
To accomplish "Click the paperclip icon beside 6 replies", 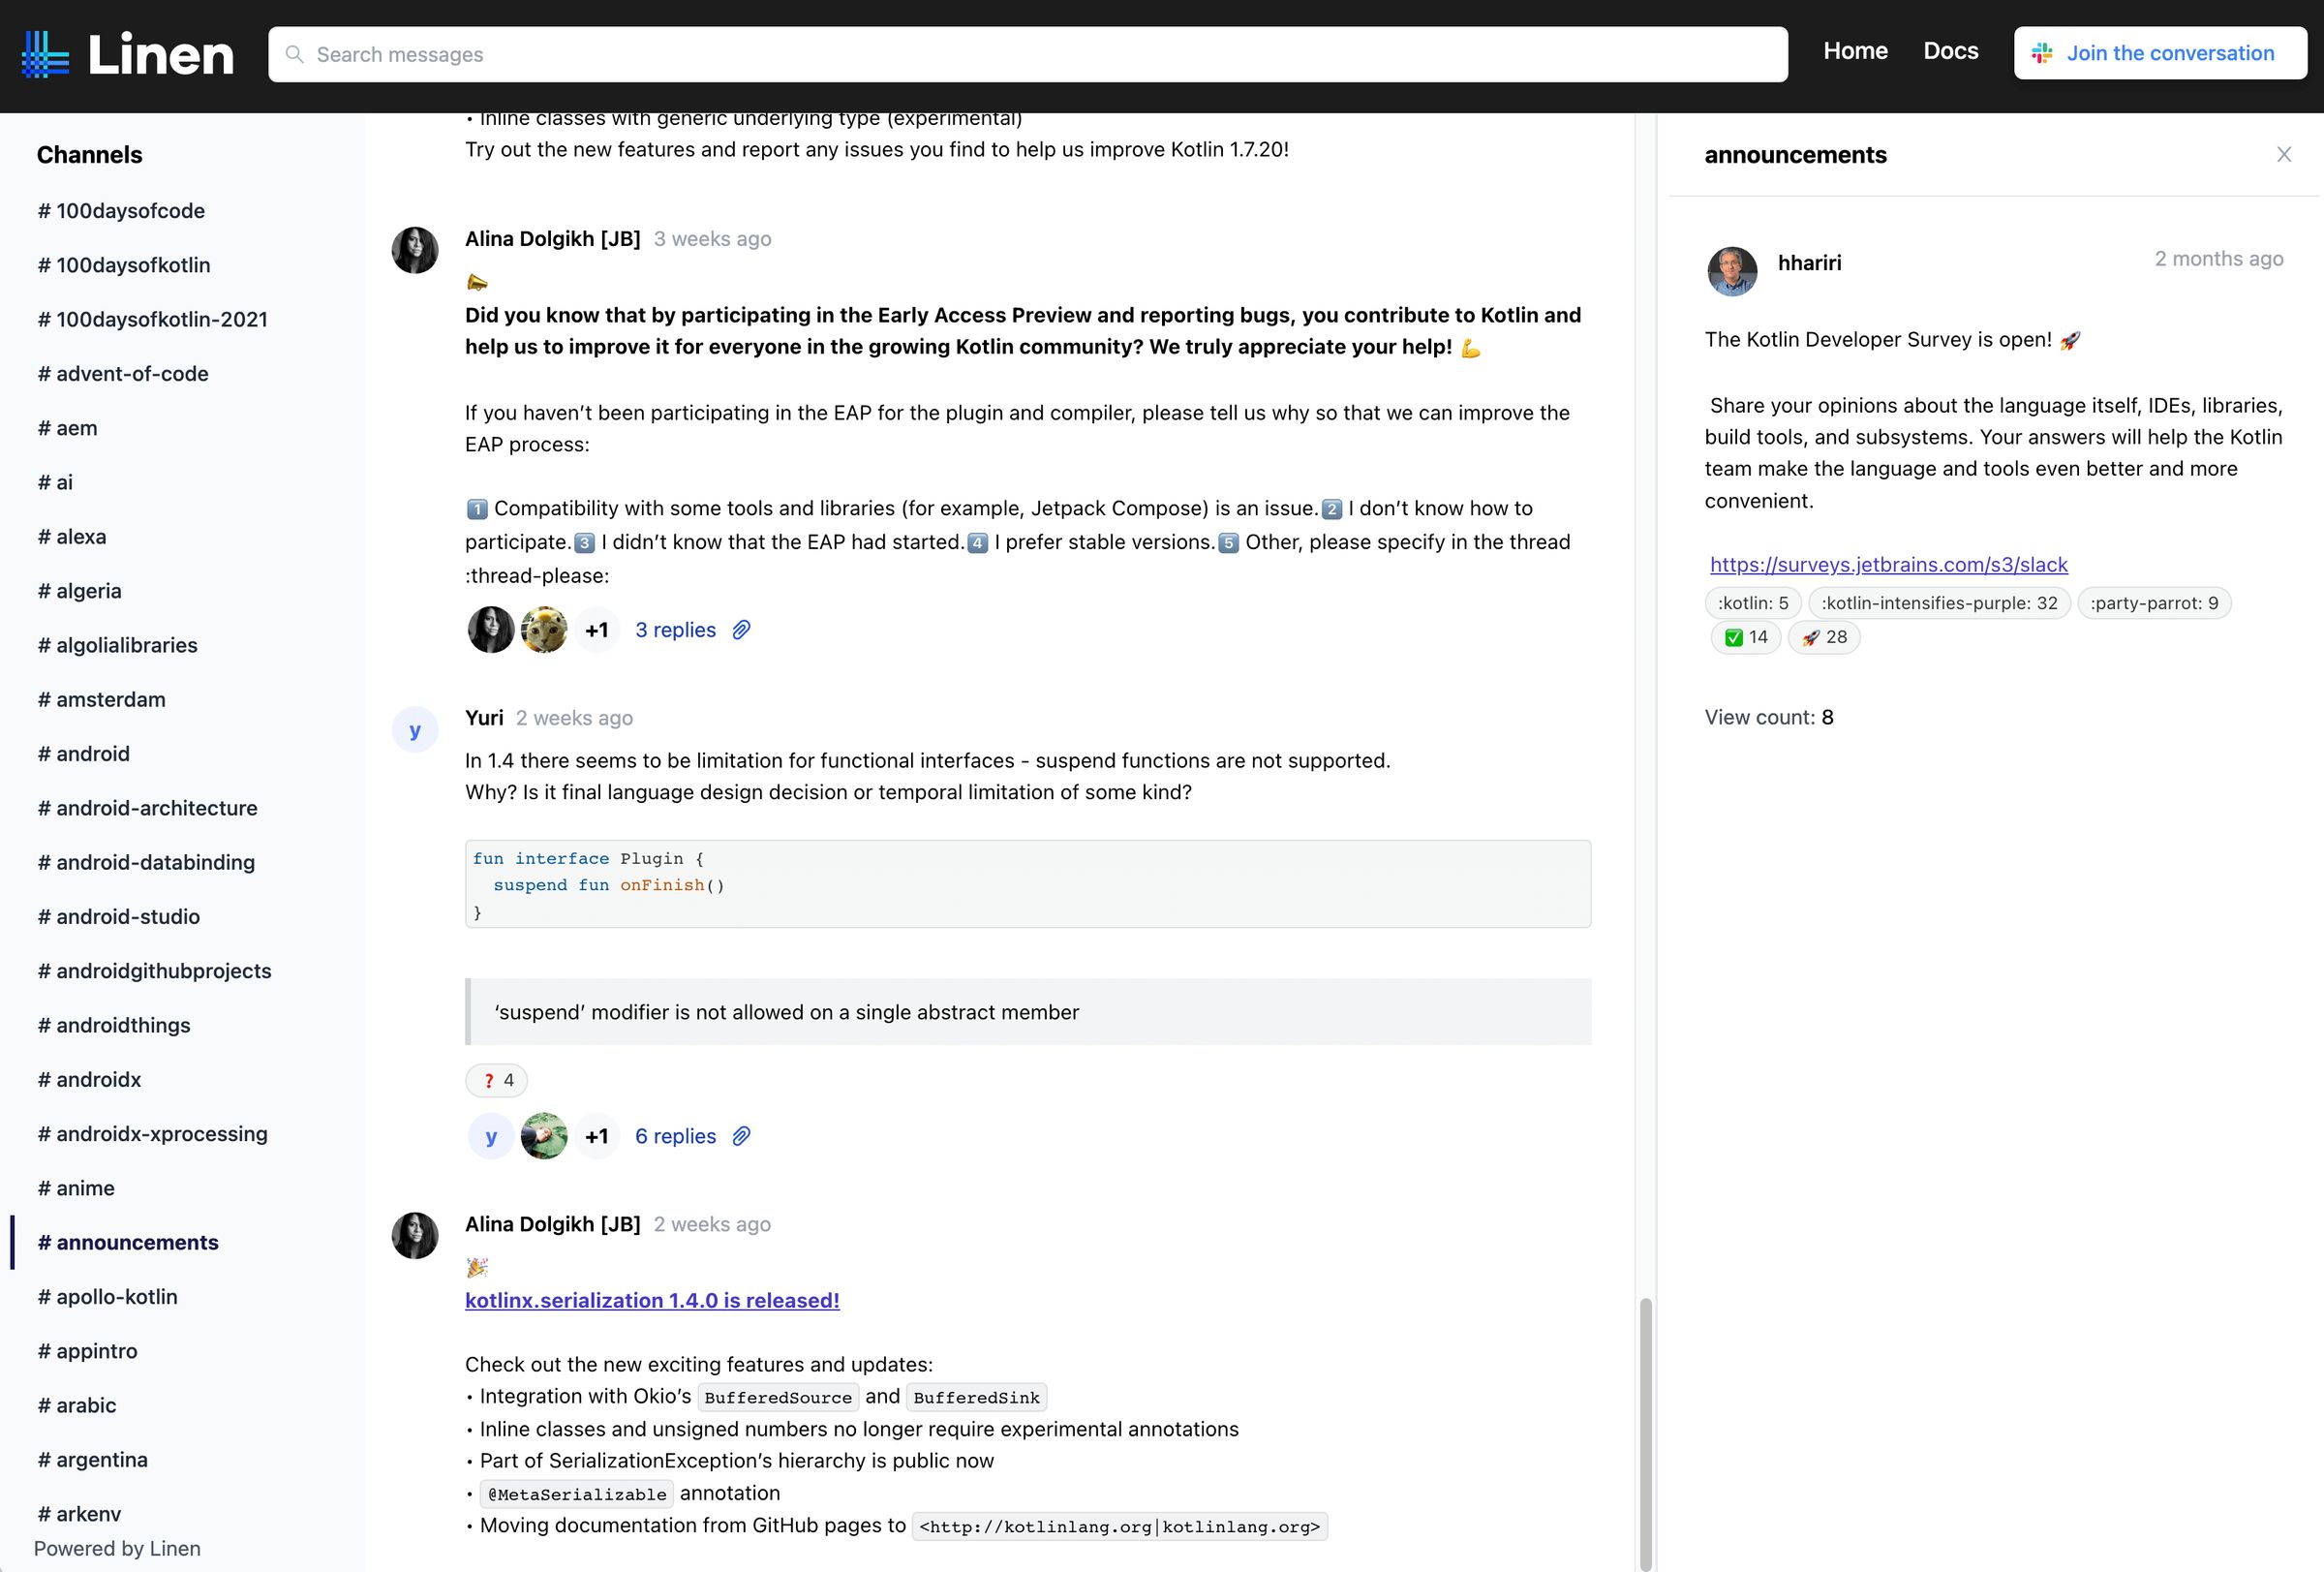I will (x=741, y=1136).
